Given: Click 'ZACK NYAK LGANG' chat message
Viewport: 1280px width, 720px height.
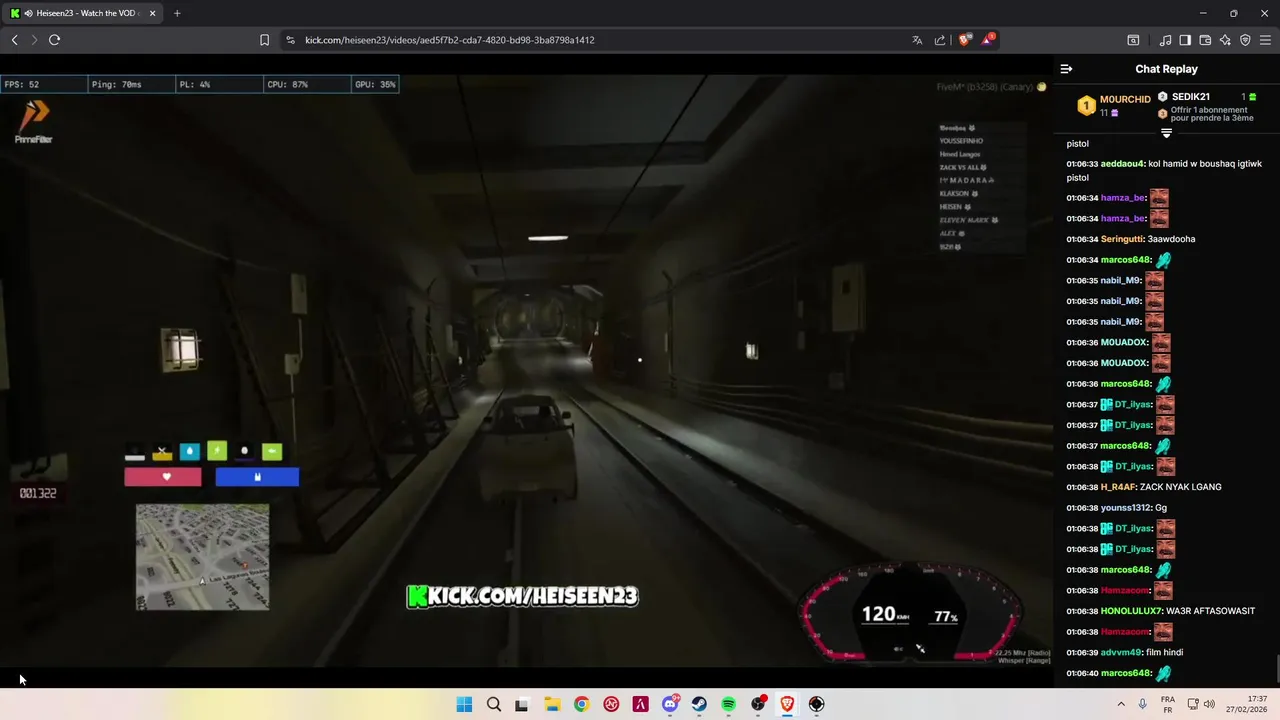Looking at the screenshot, I should 1180,487.
